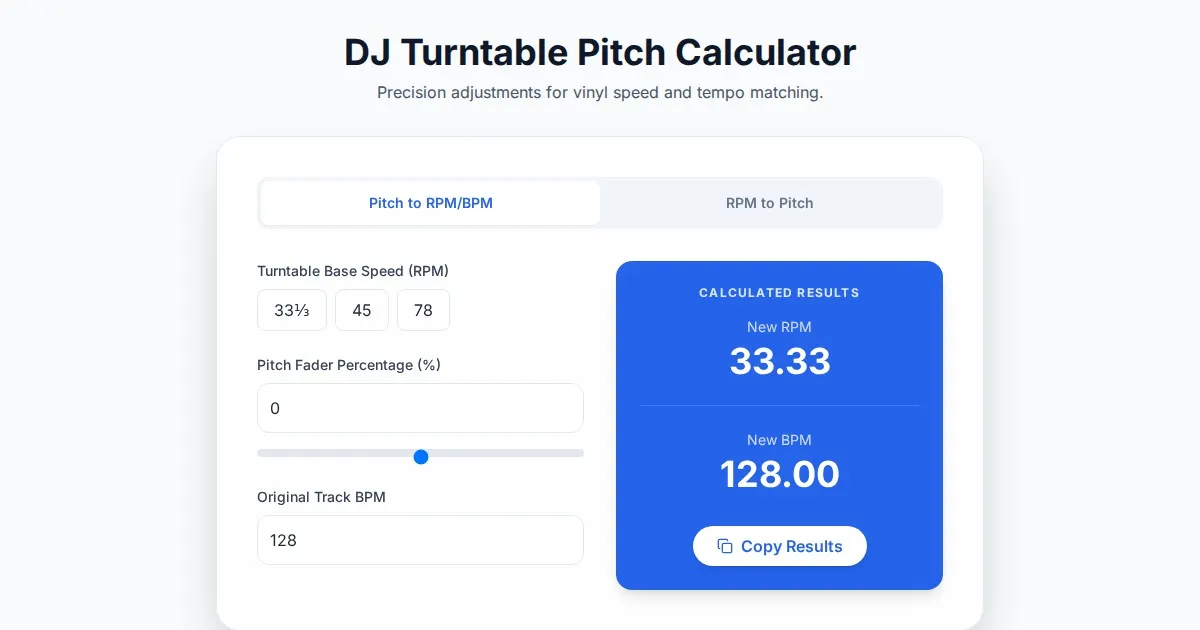The image size is (1200, 630).
Task: Set base speed to 45 RPM
Action: tap(362, 310)
